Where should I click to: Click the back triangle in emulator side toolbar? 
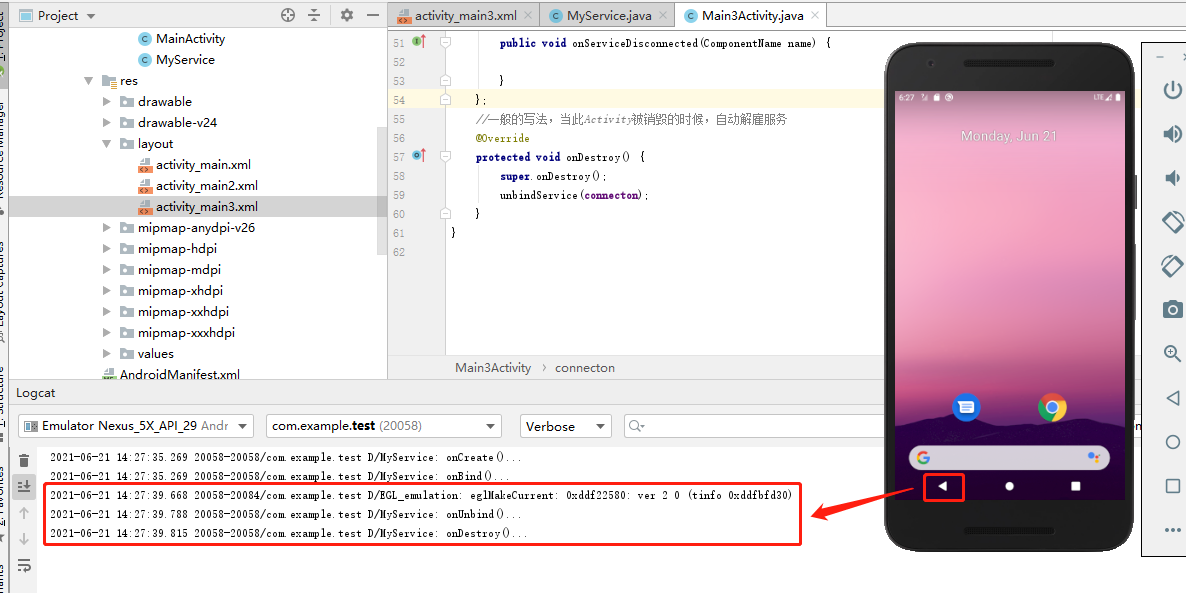[1172, 398]
